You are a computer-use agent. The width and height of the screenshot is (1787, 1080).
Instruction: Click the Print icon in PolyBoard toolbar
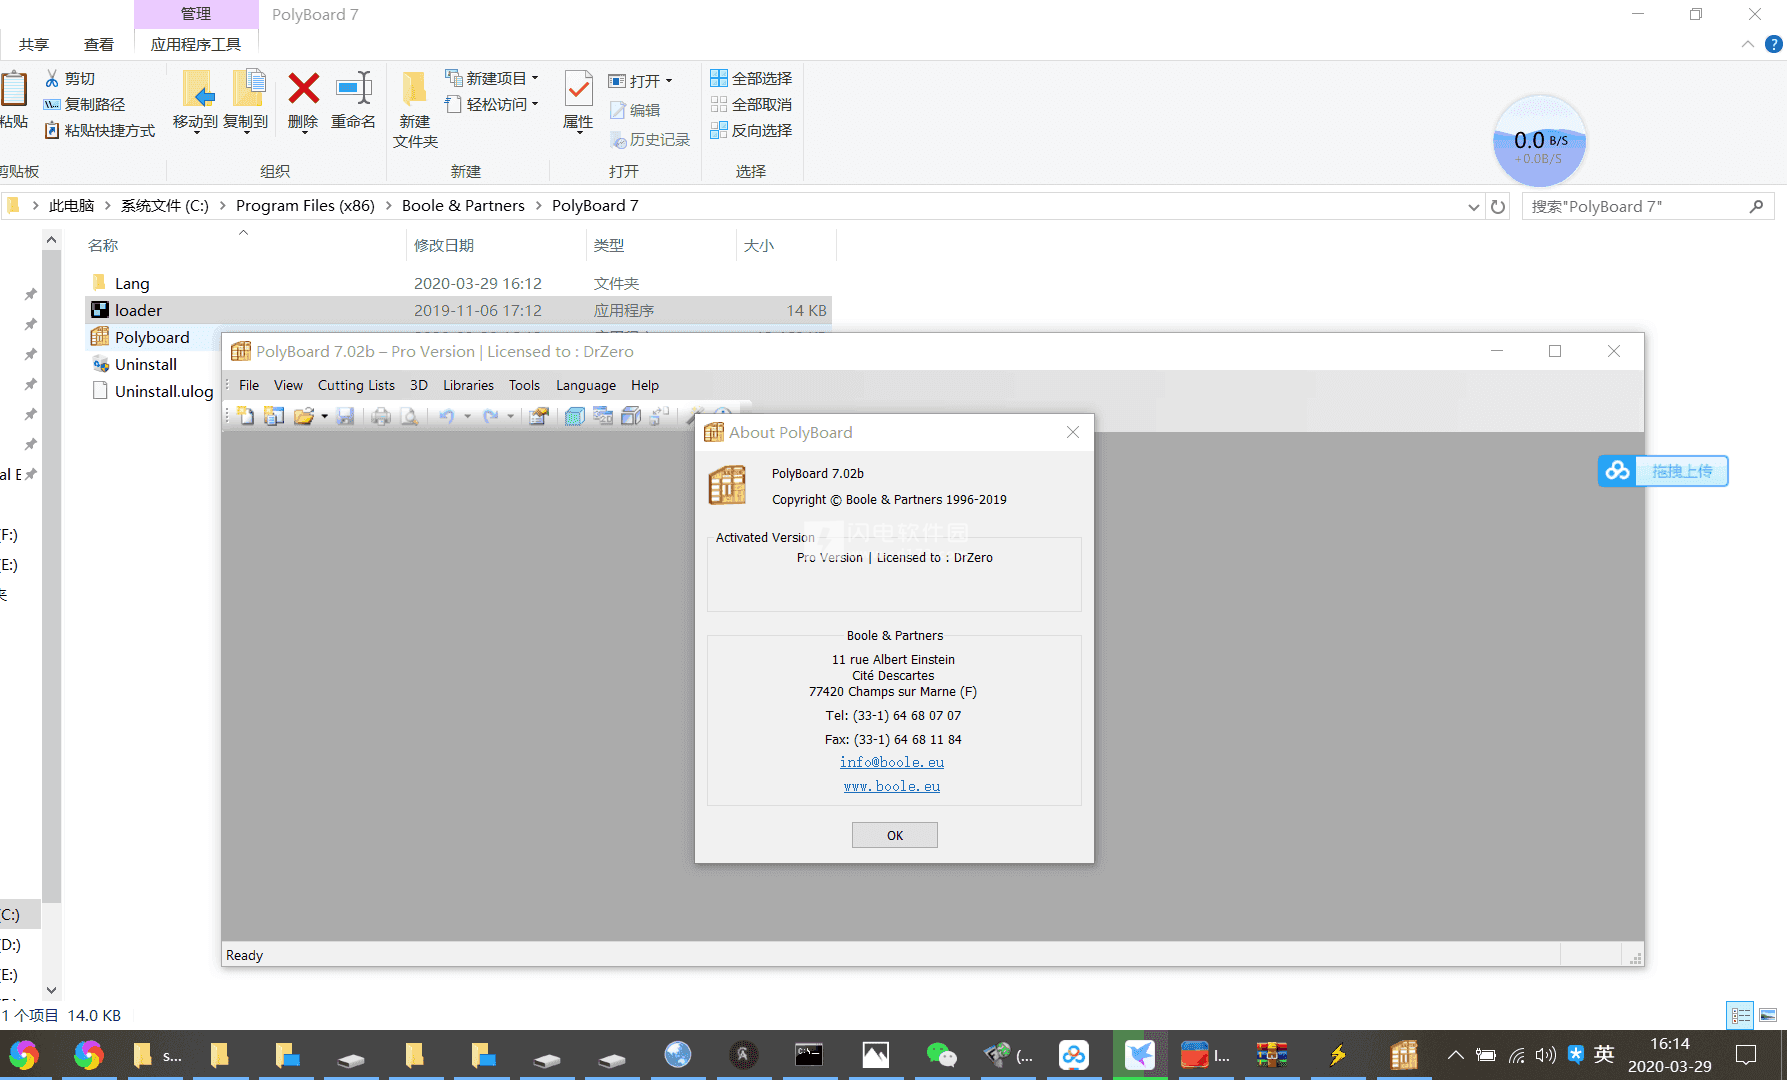(x=381, y=416)
